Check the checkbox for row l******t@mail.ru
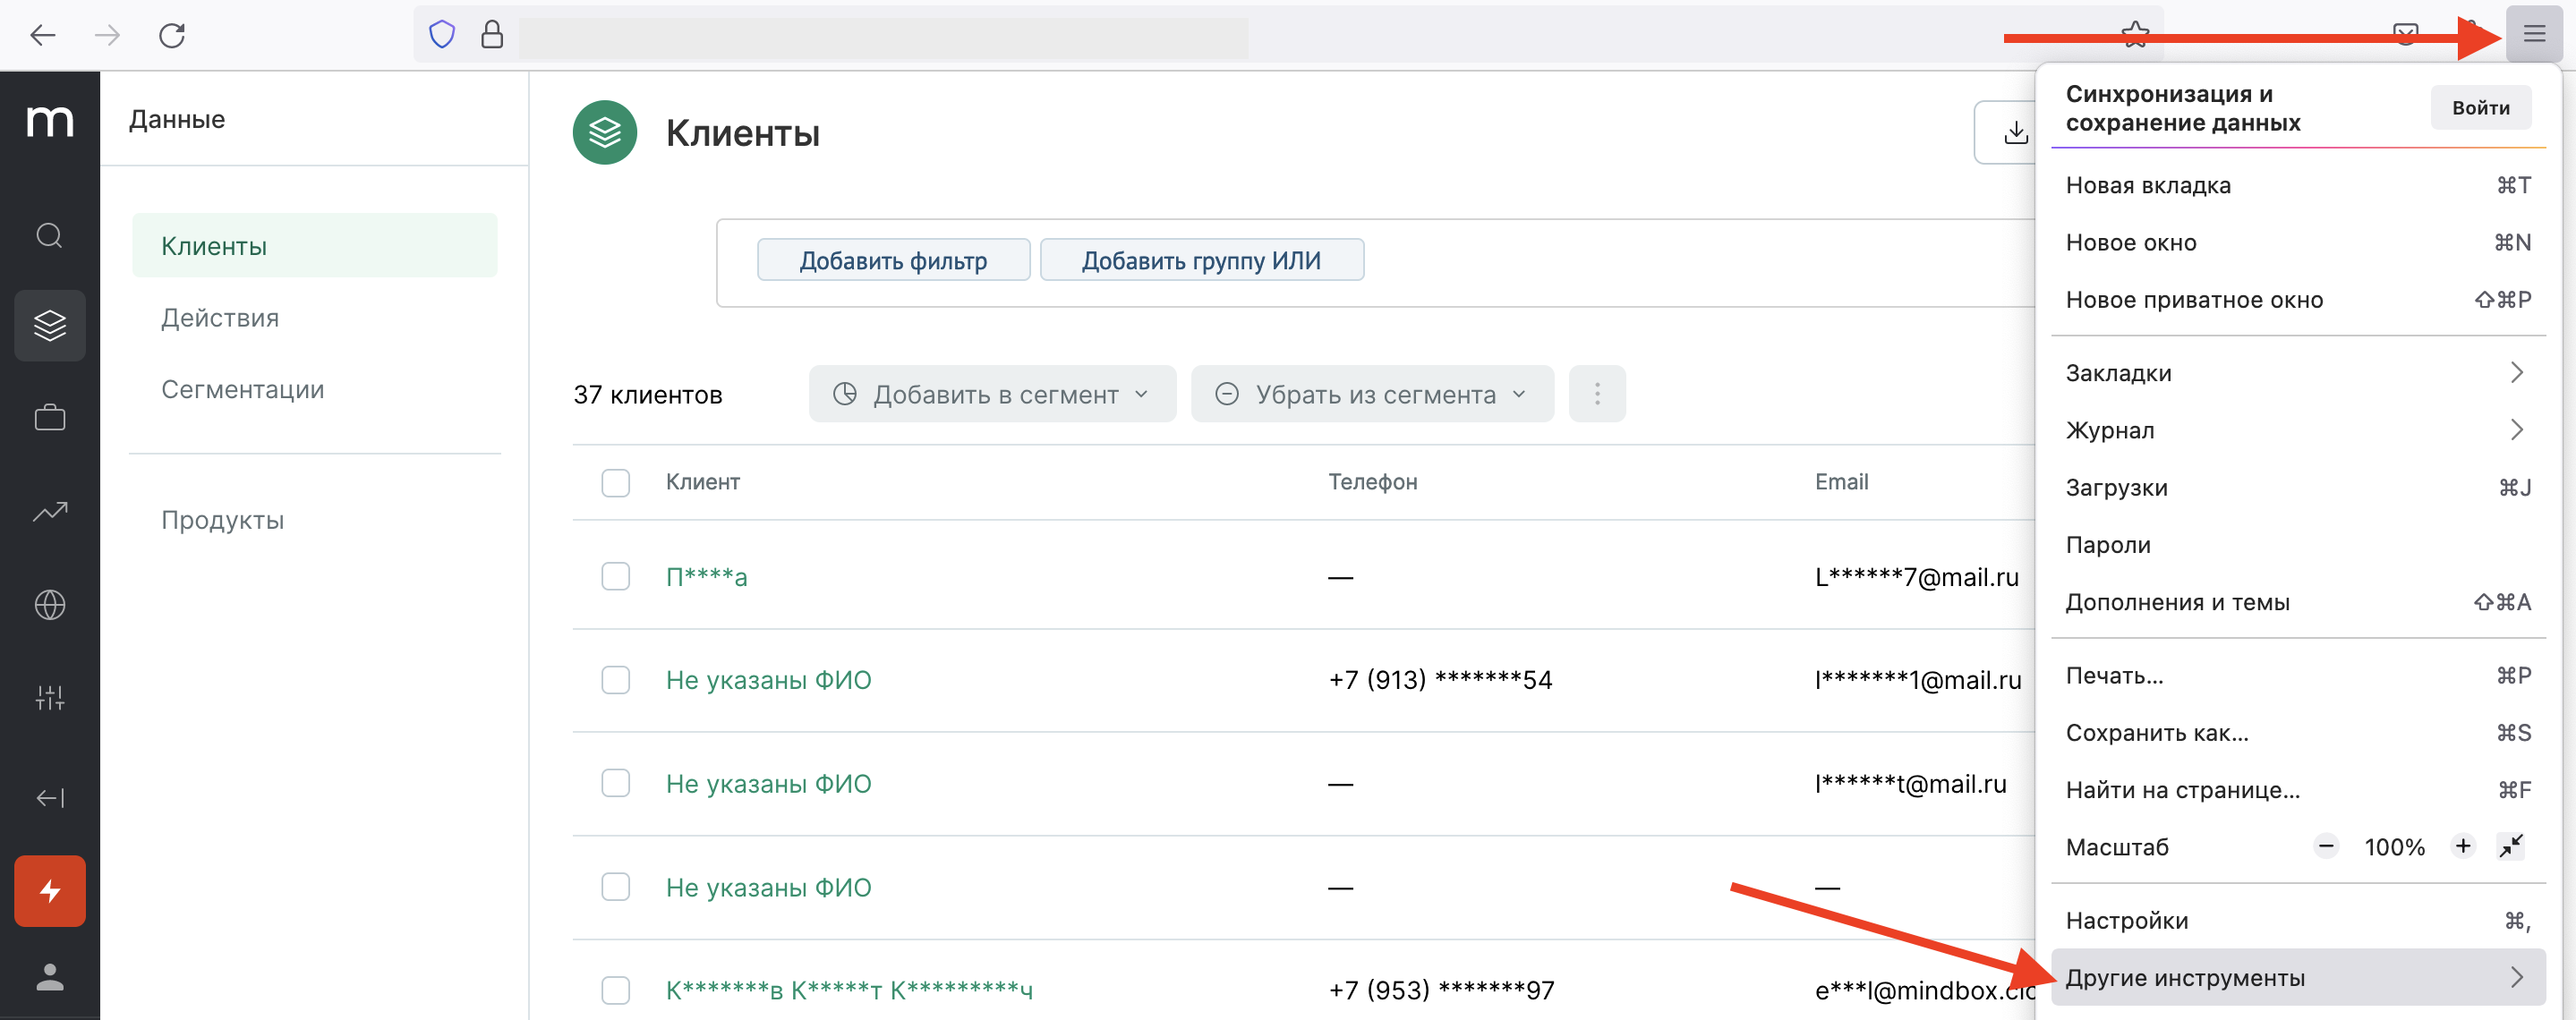The height and width of the screenshot is (1020, 2576). pos(615,783)
